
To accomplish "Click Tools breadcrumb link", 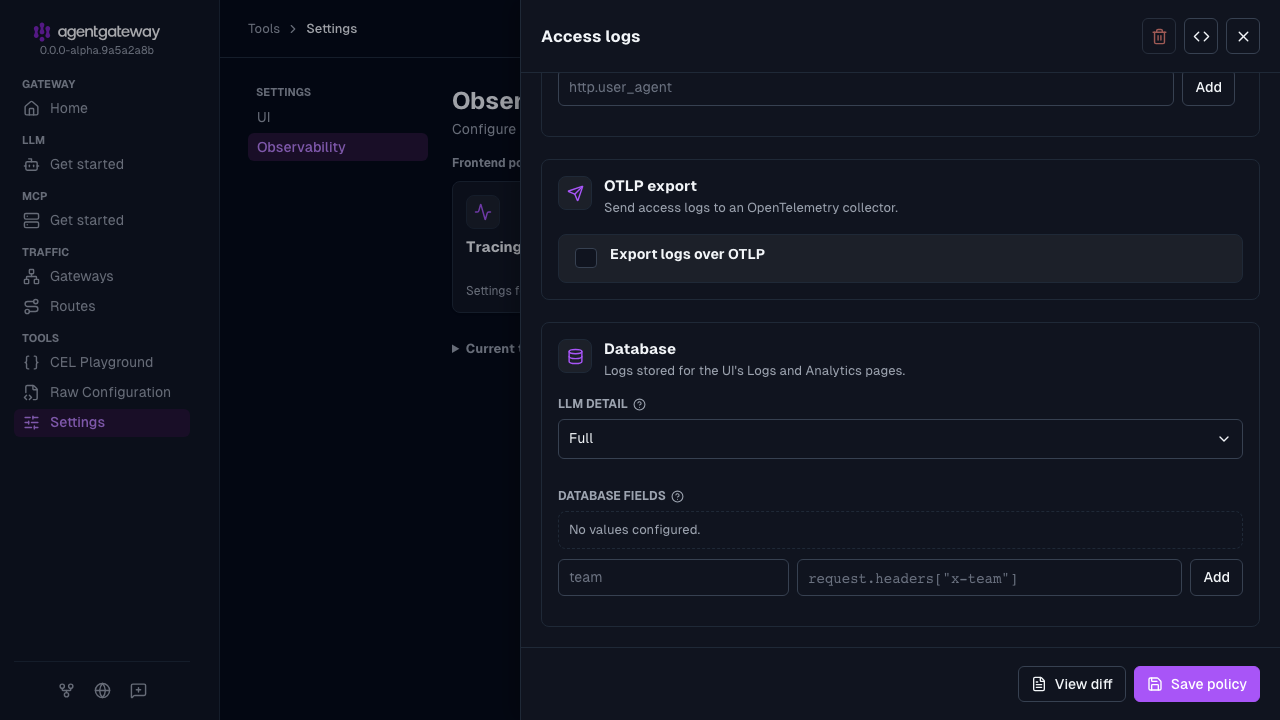I will 264,29.
